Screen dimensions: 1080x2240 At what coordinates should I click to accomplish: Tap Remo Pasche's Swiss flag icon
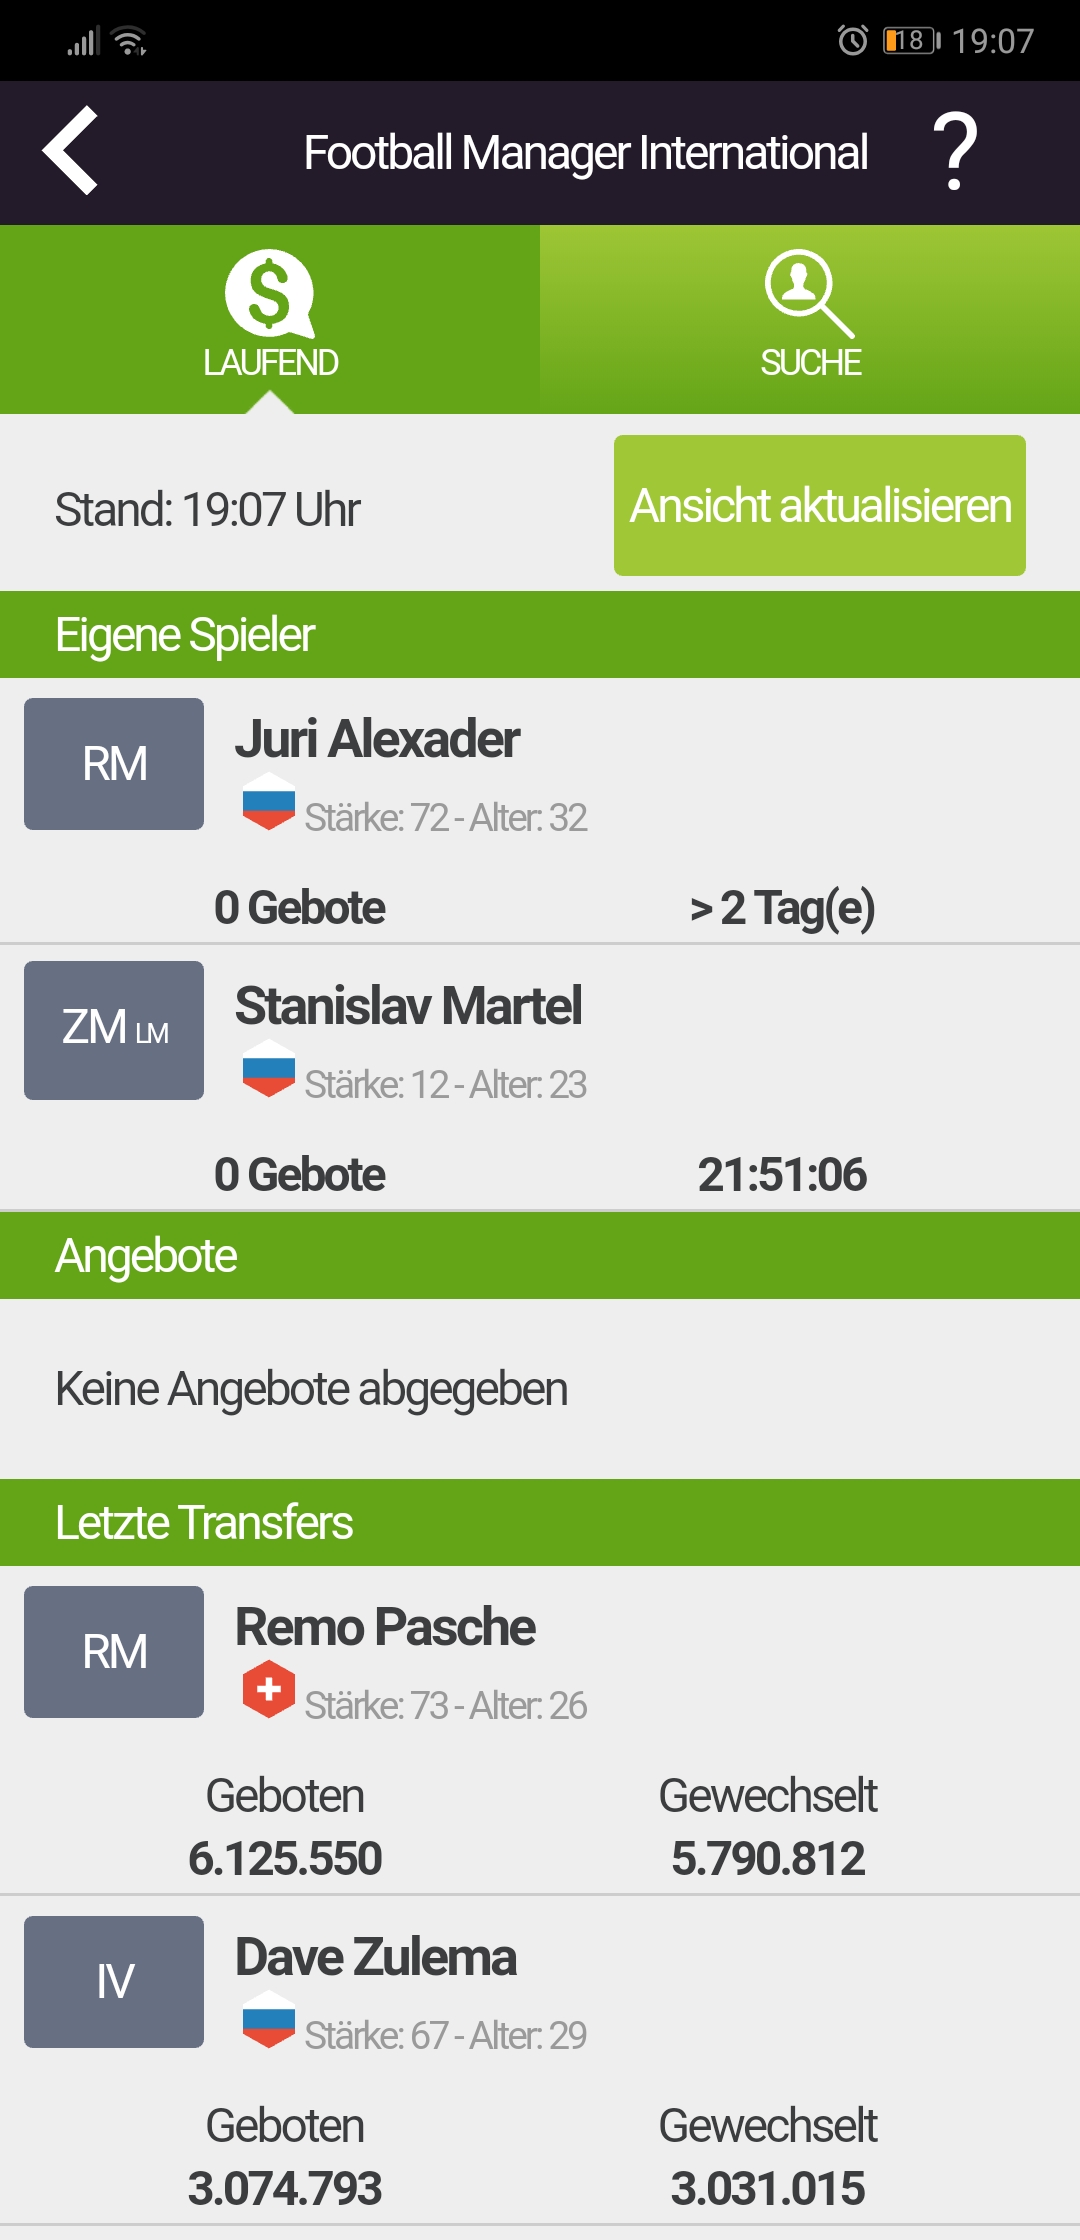[269, 1689]
